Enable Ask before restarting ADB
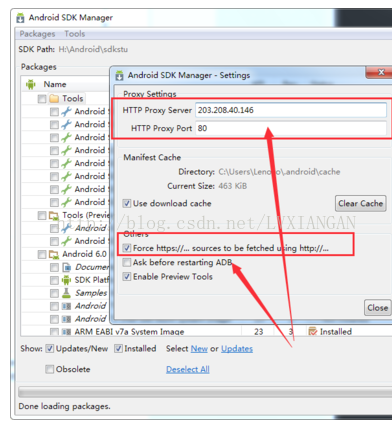 coord(127,262)
